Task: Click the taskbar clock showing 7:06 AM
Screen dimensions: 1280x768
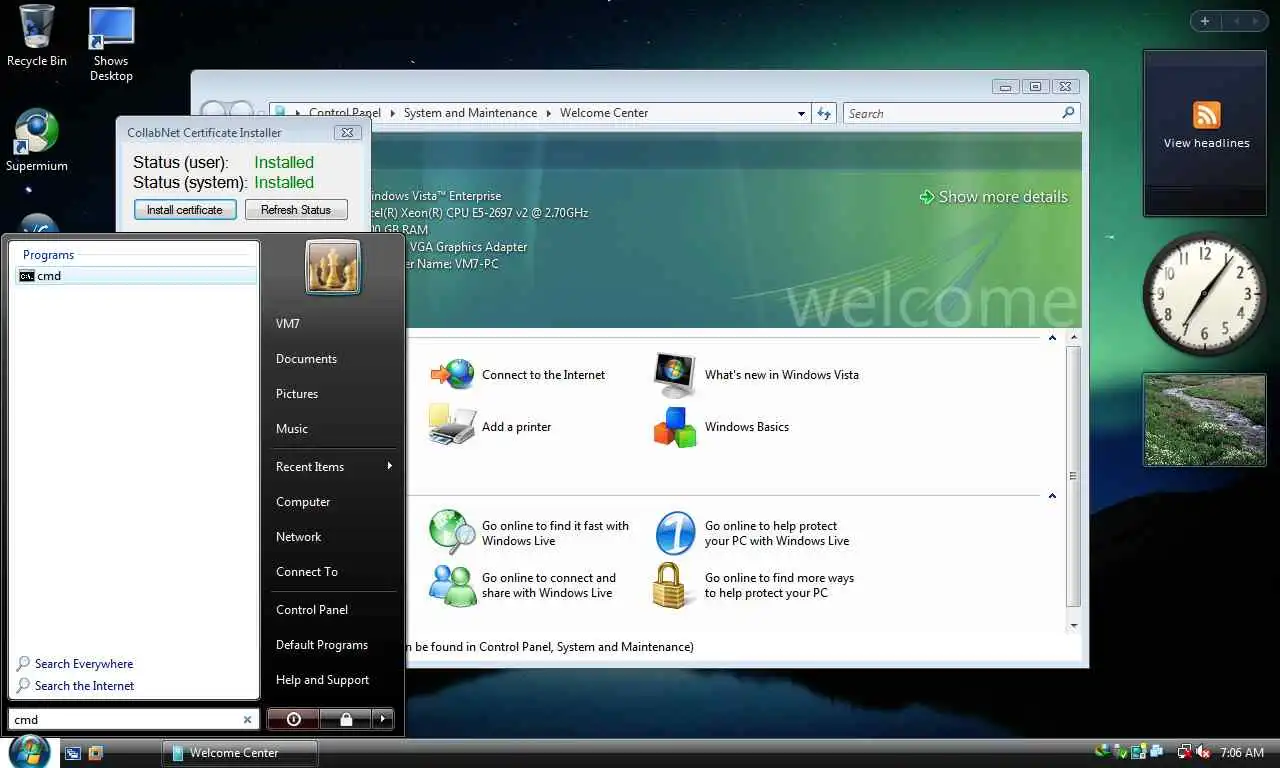Action: (x=1242, y=752)
